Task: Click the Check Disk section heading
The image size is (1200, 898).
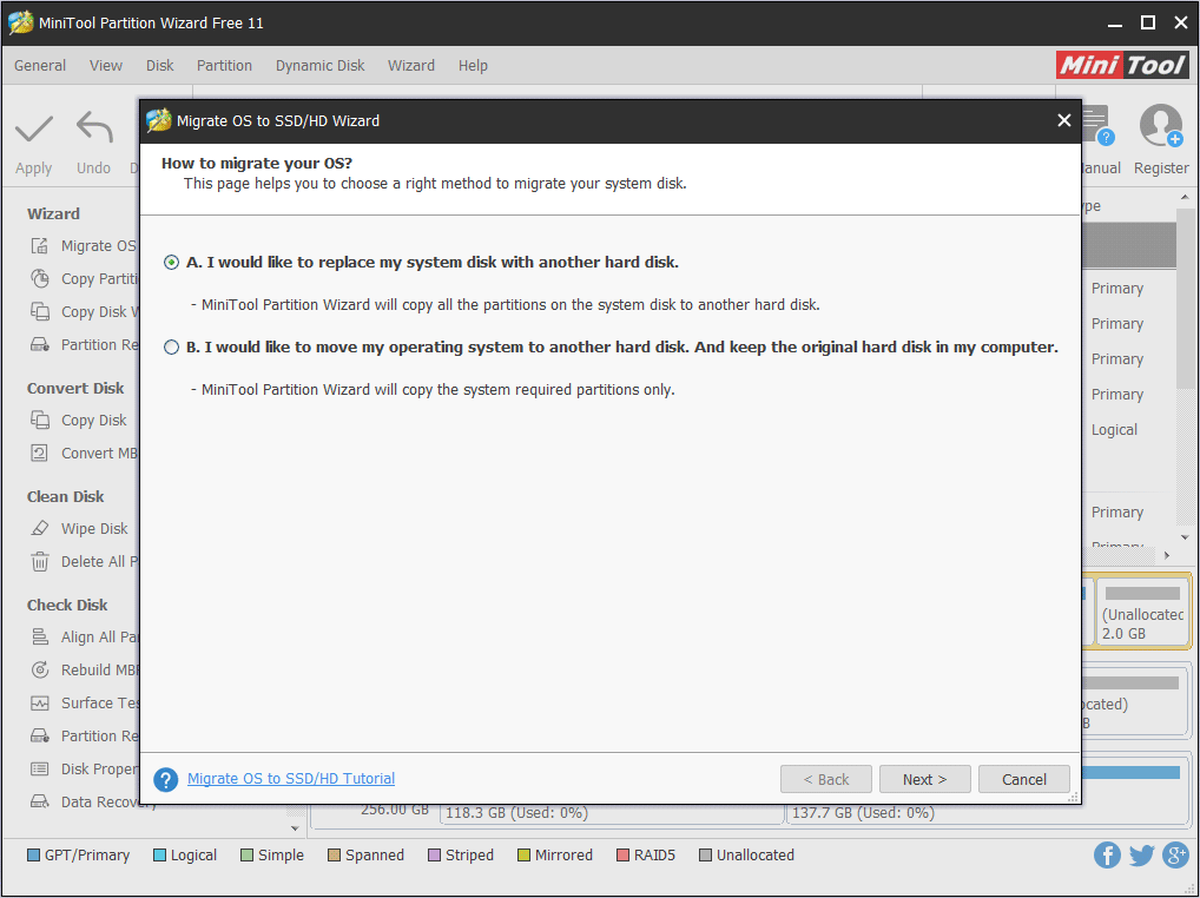Action: pyautogui.click(x=67, y=605)
